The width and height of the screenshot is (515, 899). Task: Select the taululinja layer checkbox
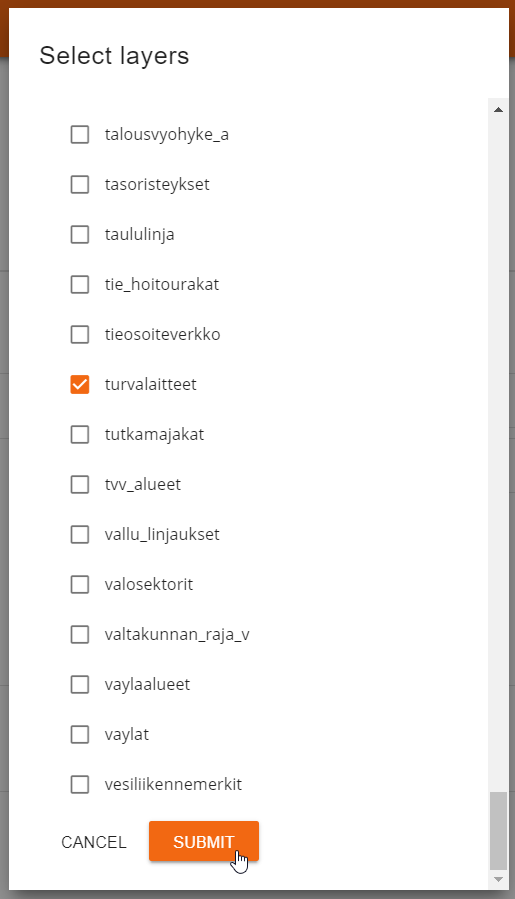[x=80, y=234]
